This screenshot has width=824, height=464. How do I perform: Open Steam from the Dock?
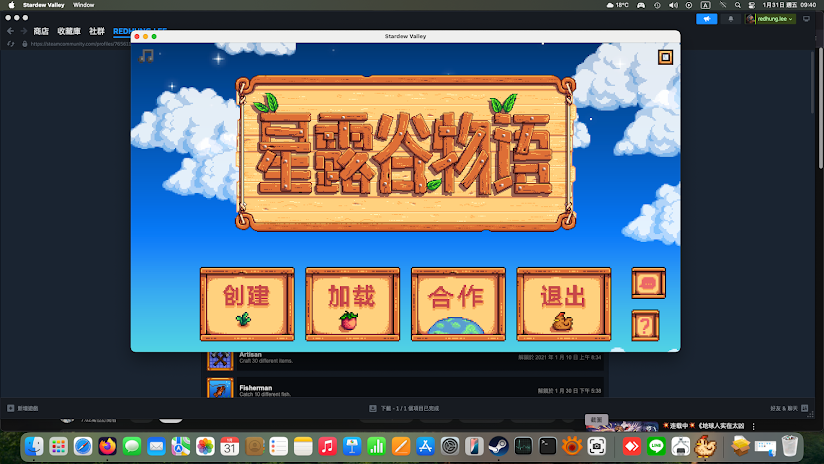tap(499, 447)
